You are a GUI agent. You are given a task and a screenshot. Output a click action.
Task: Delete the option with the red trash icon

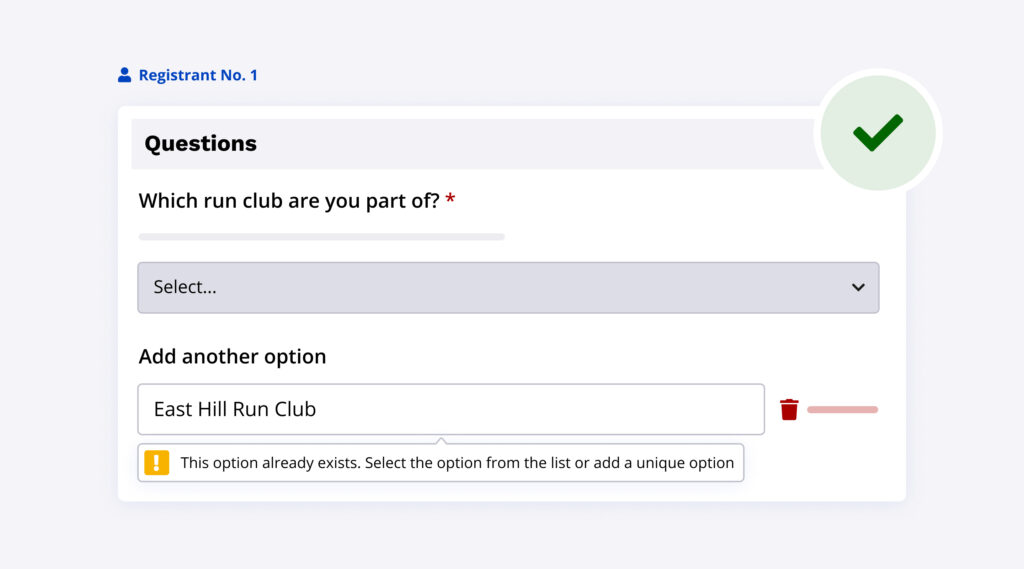pyautogui.click(x=789, y=409)
